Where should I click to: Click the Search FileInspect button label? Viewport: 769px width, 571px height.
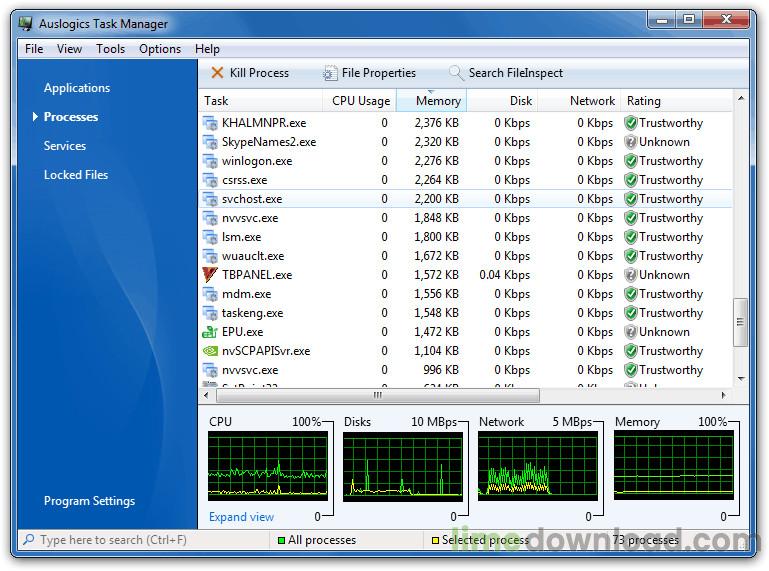[515, 73]
